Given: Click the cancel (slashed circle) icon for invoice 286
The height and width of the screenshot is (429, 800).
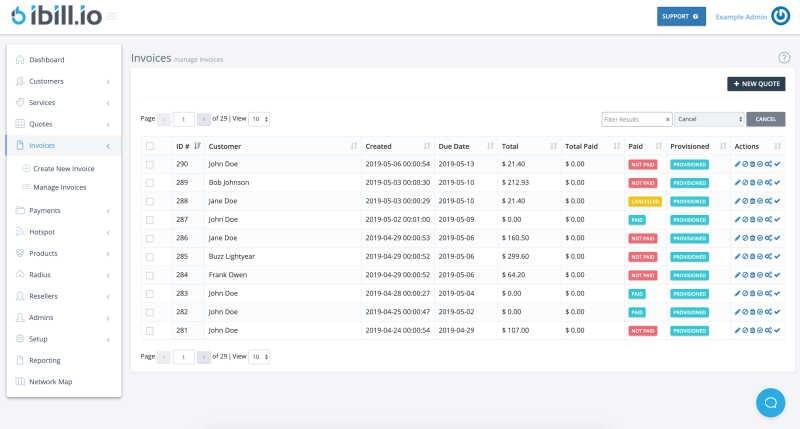Looking at the screenshot, I should [745, 238].
